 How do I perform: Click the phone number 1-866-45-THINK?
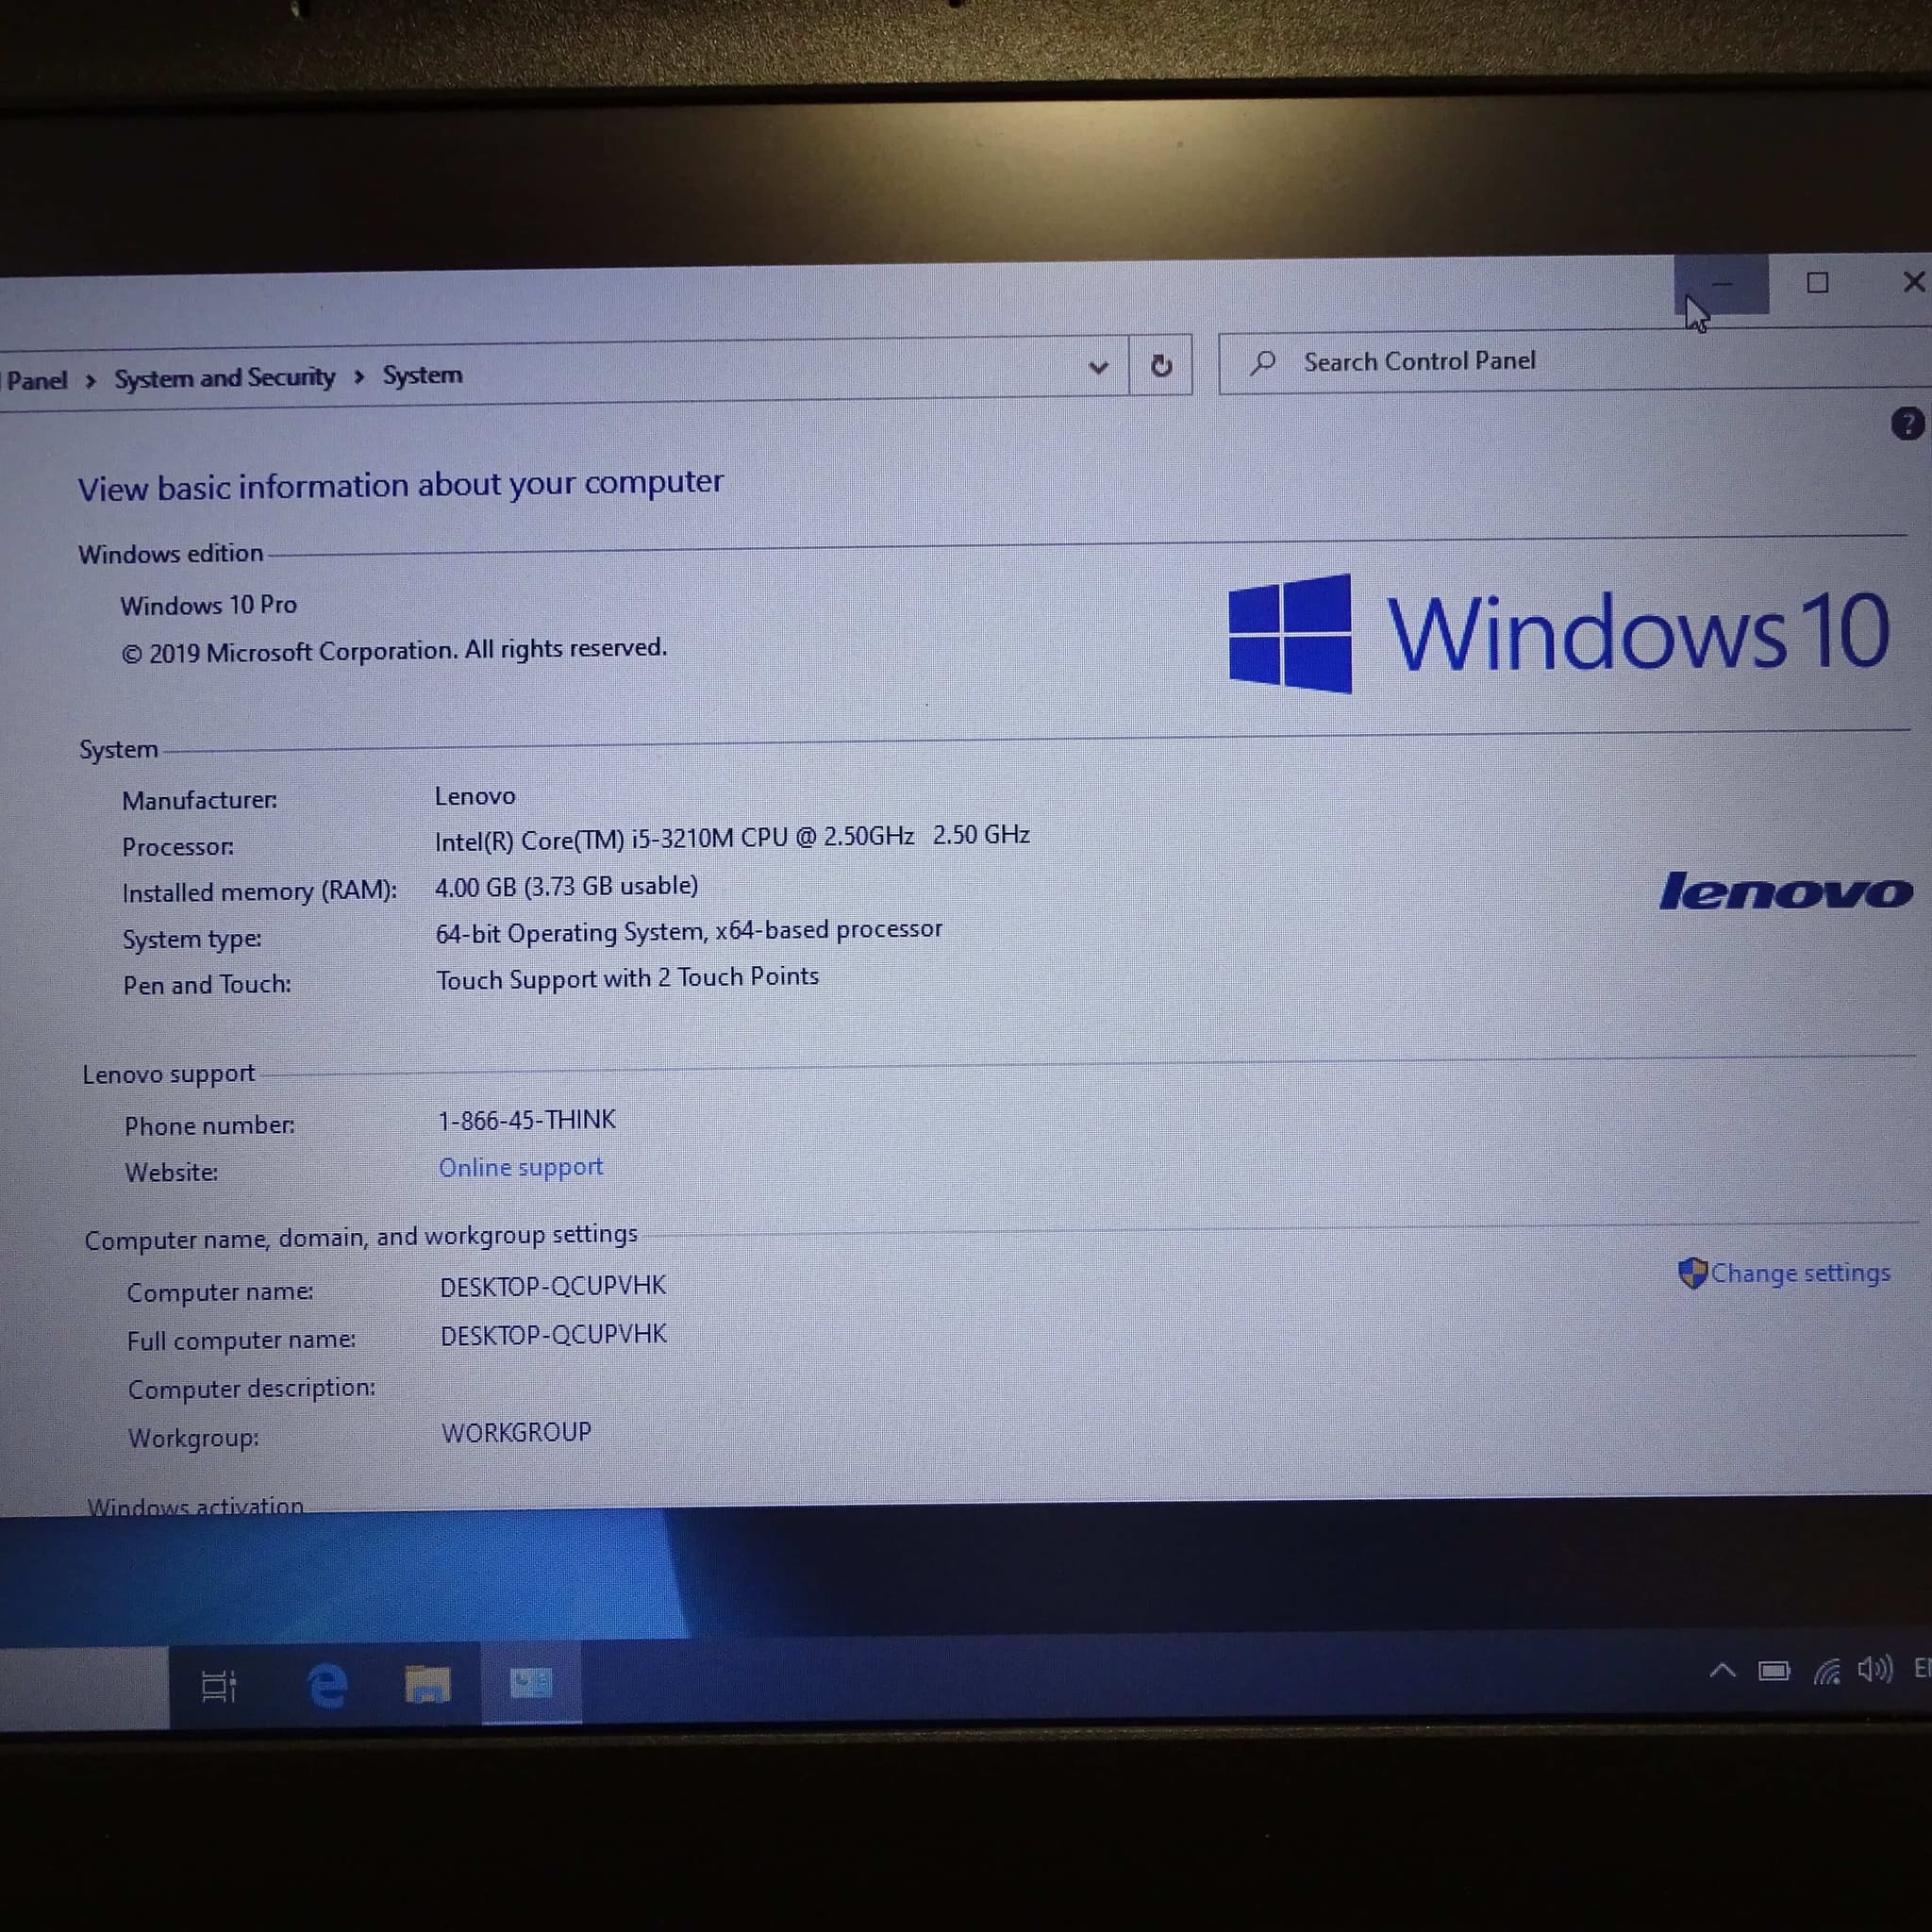[x=527, y=1120]
